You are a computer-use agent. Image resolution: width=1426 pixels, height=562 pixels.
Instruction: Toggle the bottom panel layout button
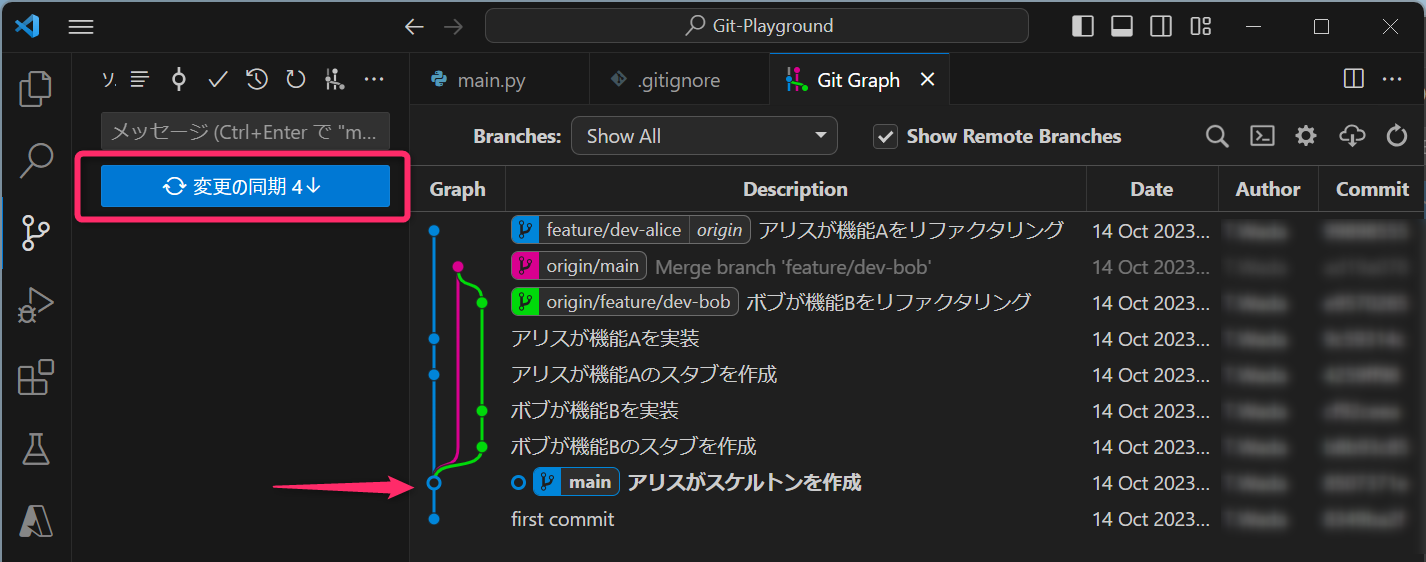pos(1122,27)
